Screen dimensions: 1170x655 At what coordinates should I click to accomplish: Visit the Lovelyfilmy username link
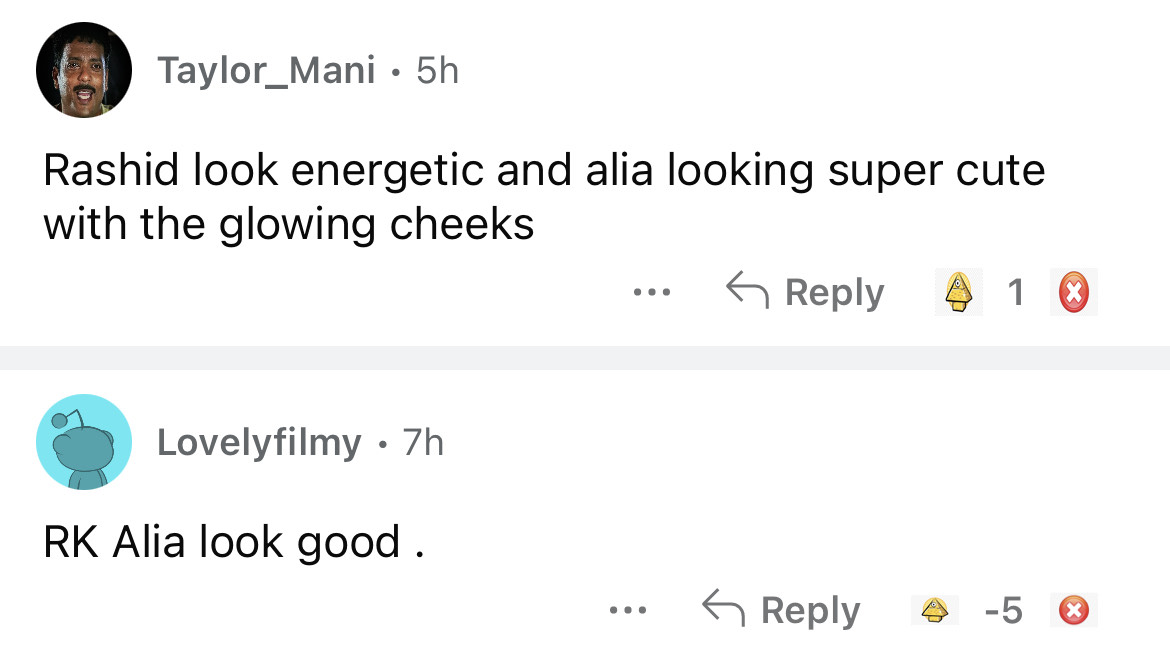tap(259, 441)
